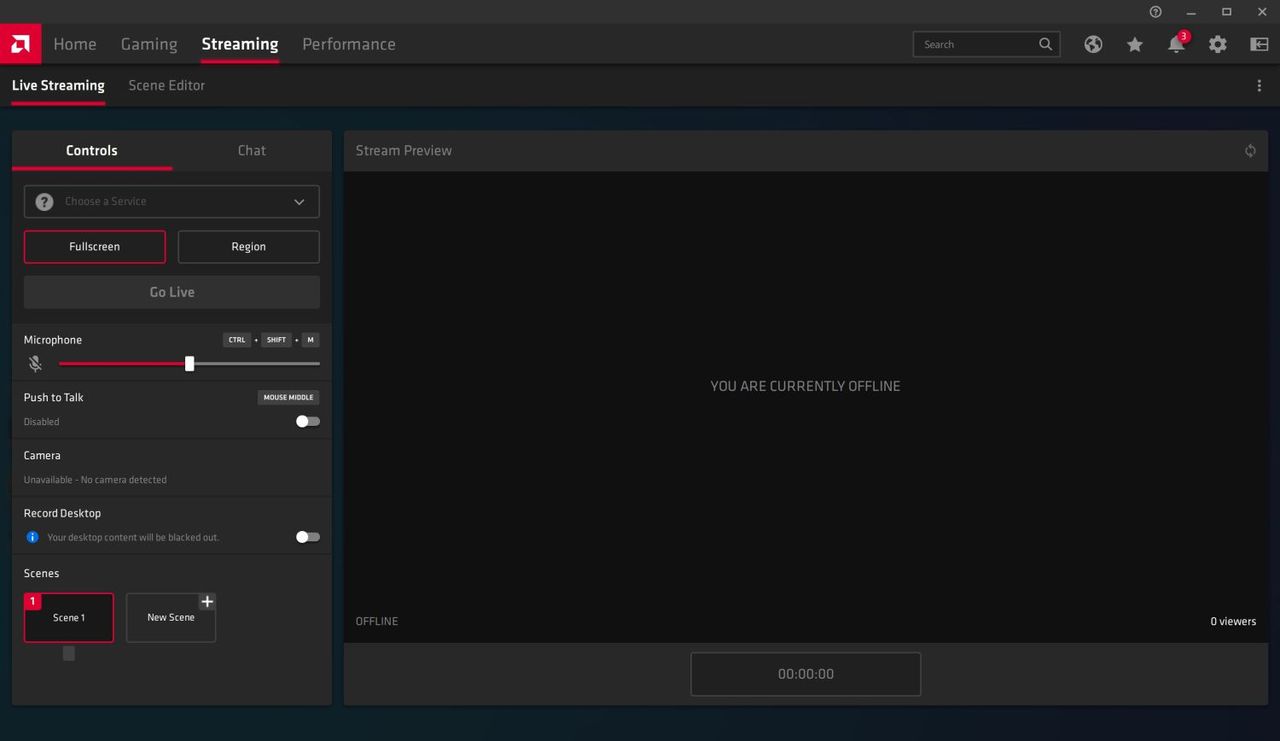
Task: Click the Record Desktop info icon
Action: pos(32,537)
